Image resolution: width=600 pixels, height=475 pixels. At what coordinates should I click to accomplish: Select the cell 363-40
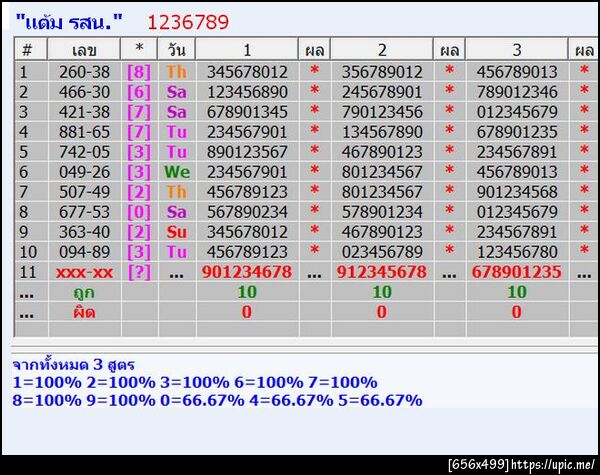pyautogui.click(x=84, y=232)
